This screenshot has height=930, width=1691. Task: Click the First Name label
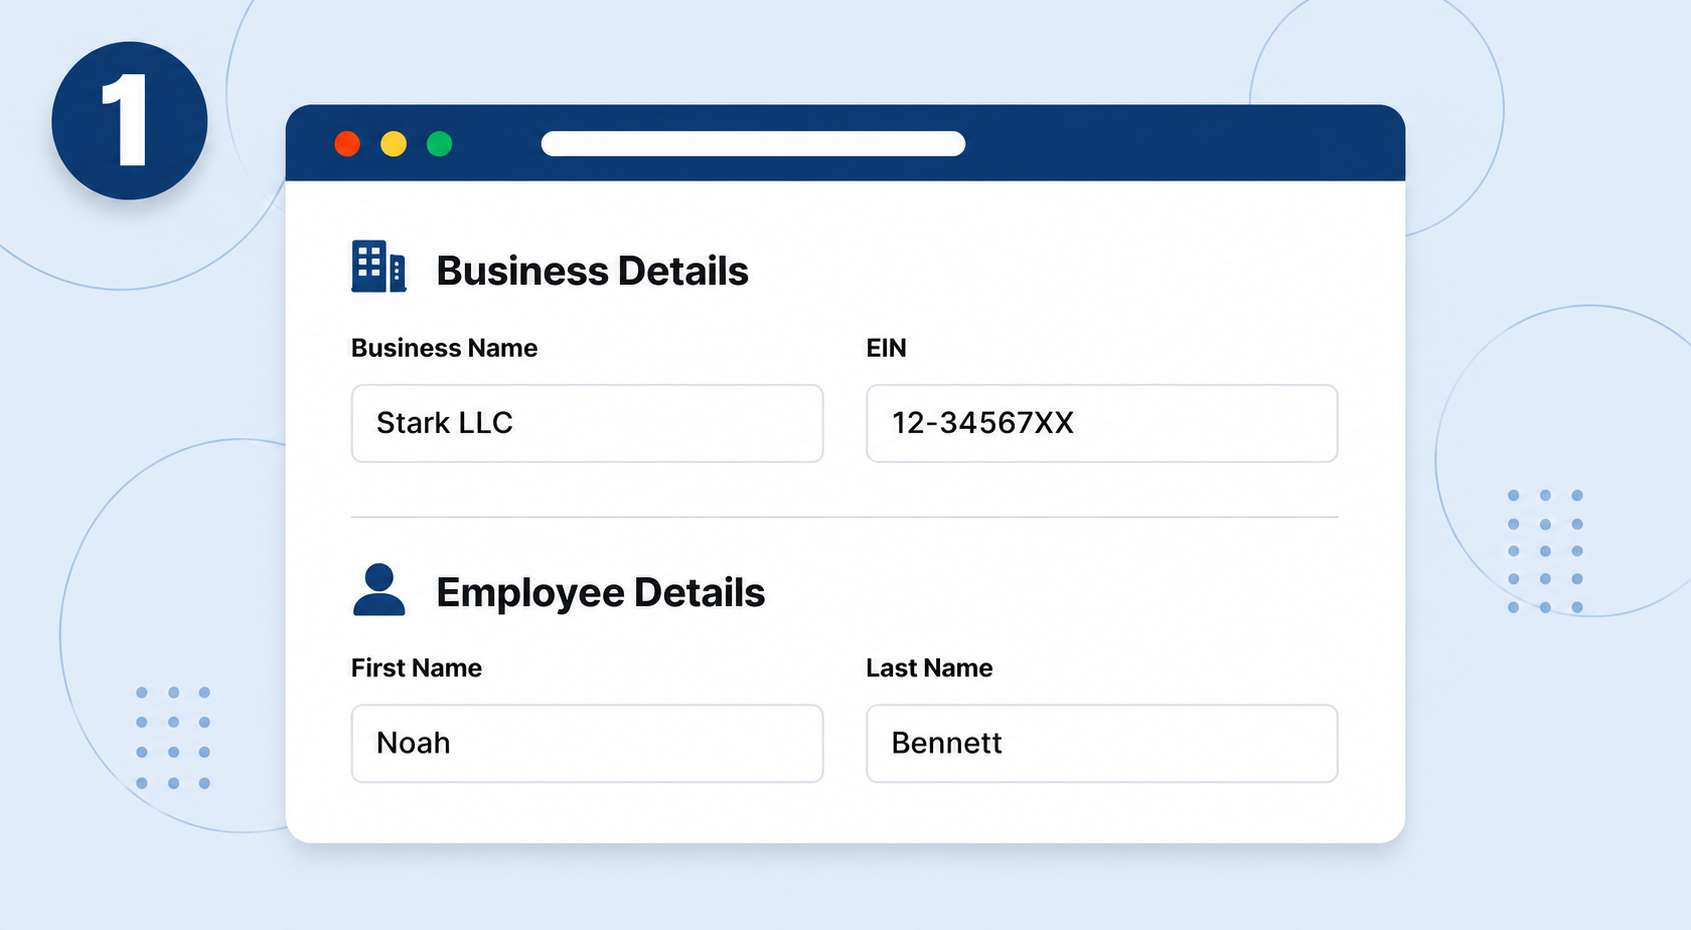416,668
